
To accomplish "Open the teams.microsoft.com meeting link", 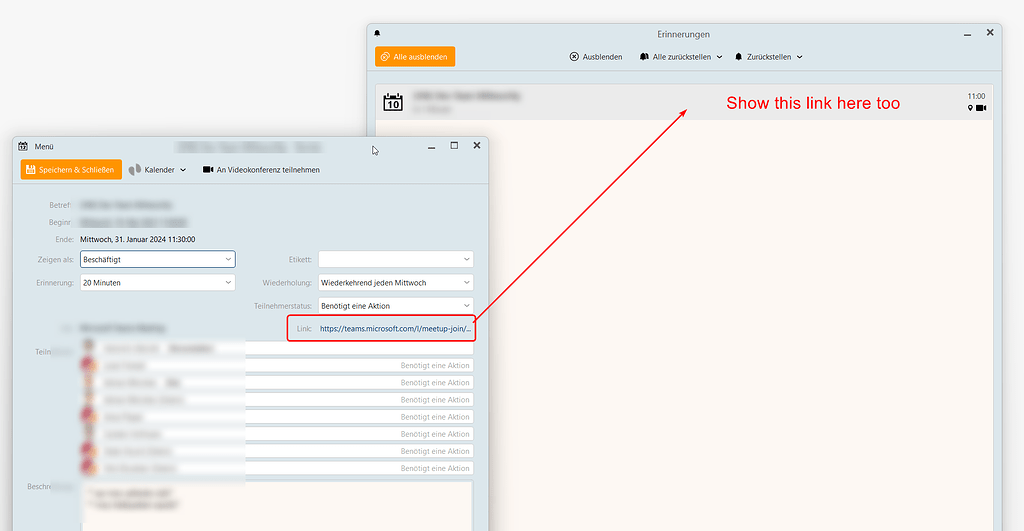I will point(395,329).
